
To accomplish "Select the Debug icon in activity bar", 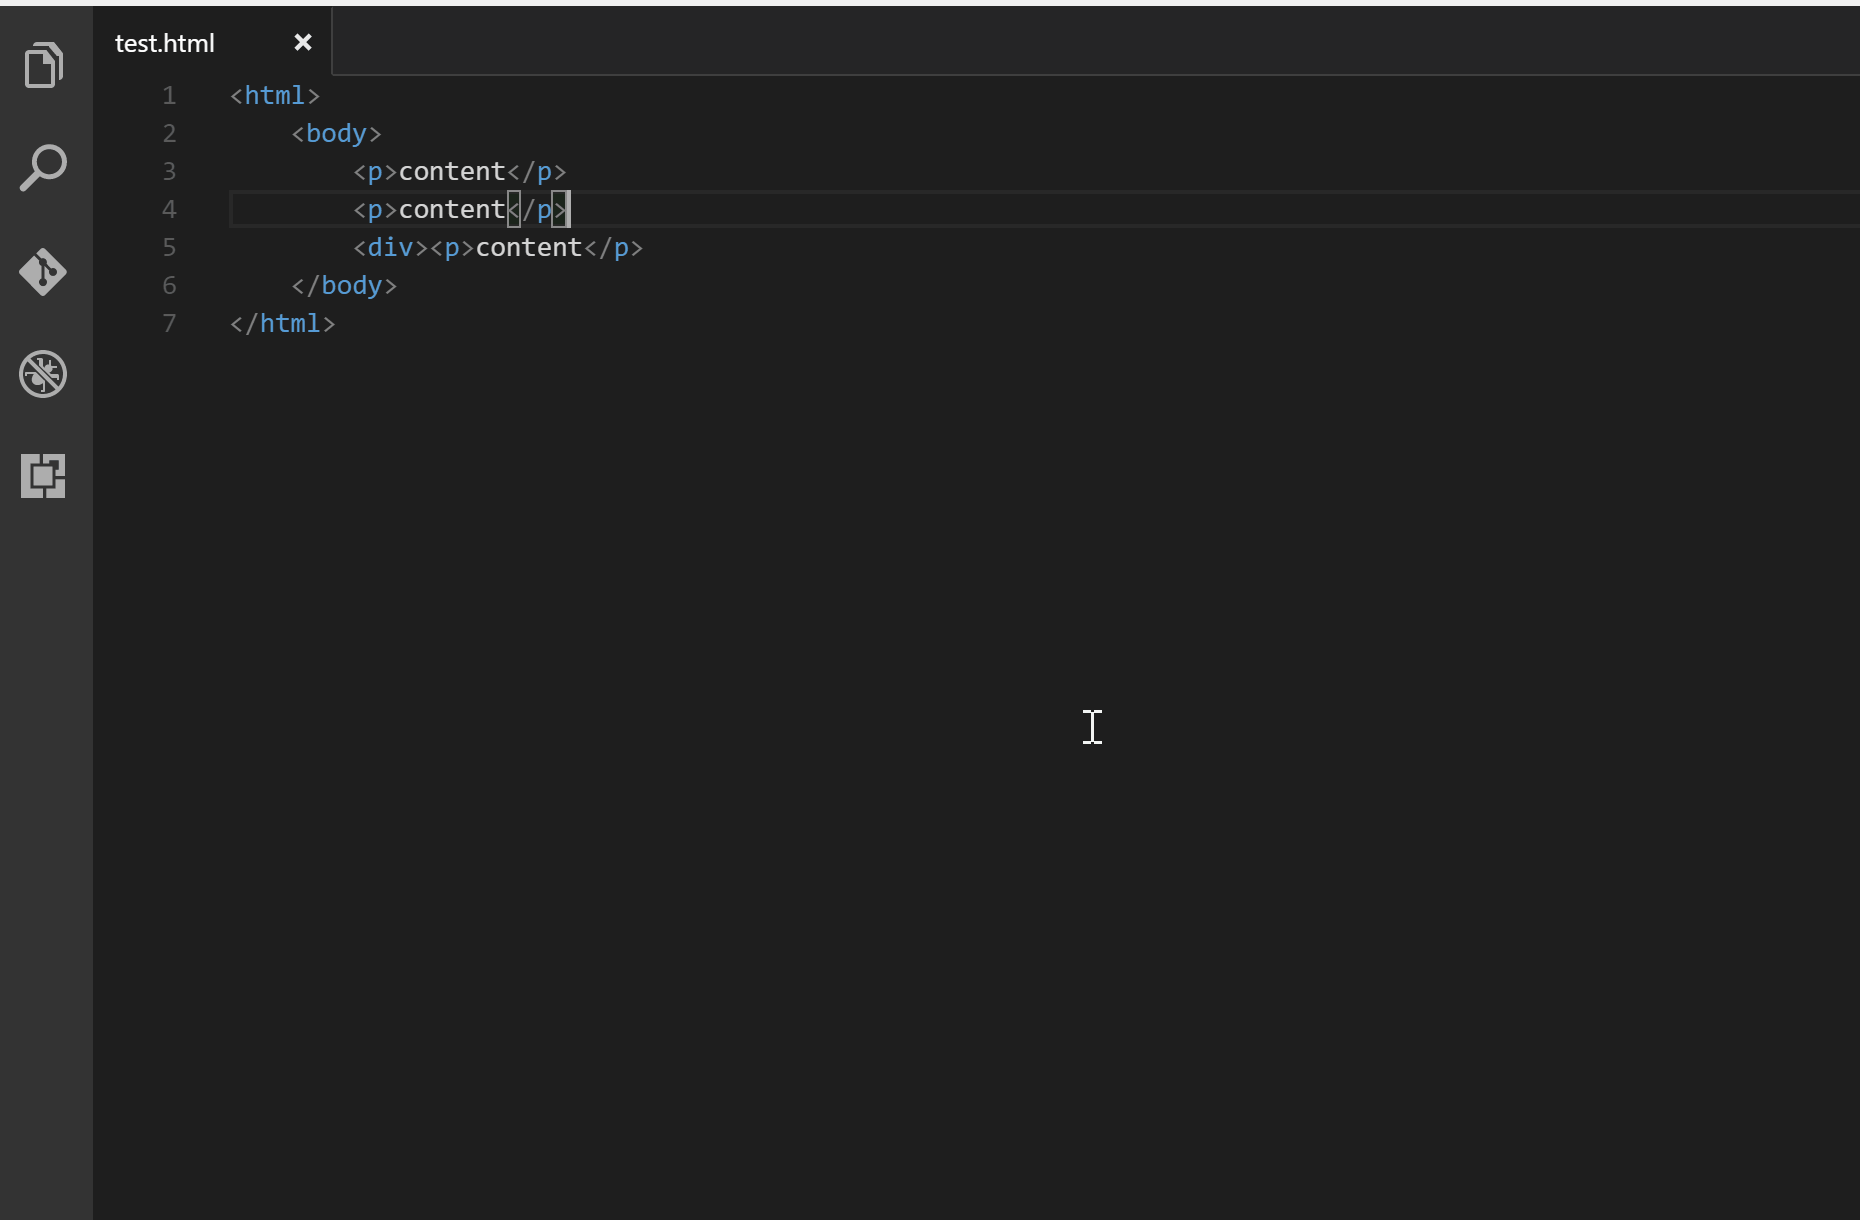I will point(43,374).
